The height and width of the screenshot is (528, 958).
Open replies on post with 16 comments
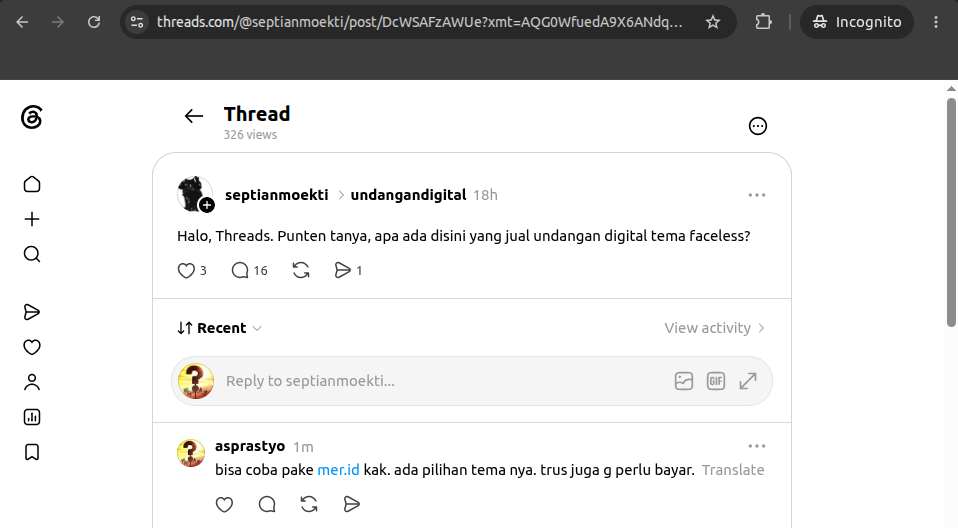coord(249,271)
